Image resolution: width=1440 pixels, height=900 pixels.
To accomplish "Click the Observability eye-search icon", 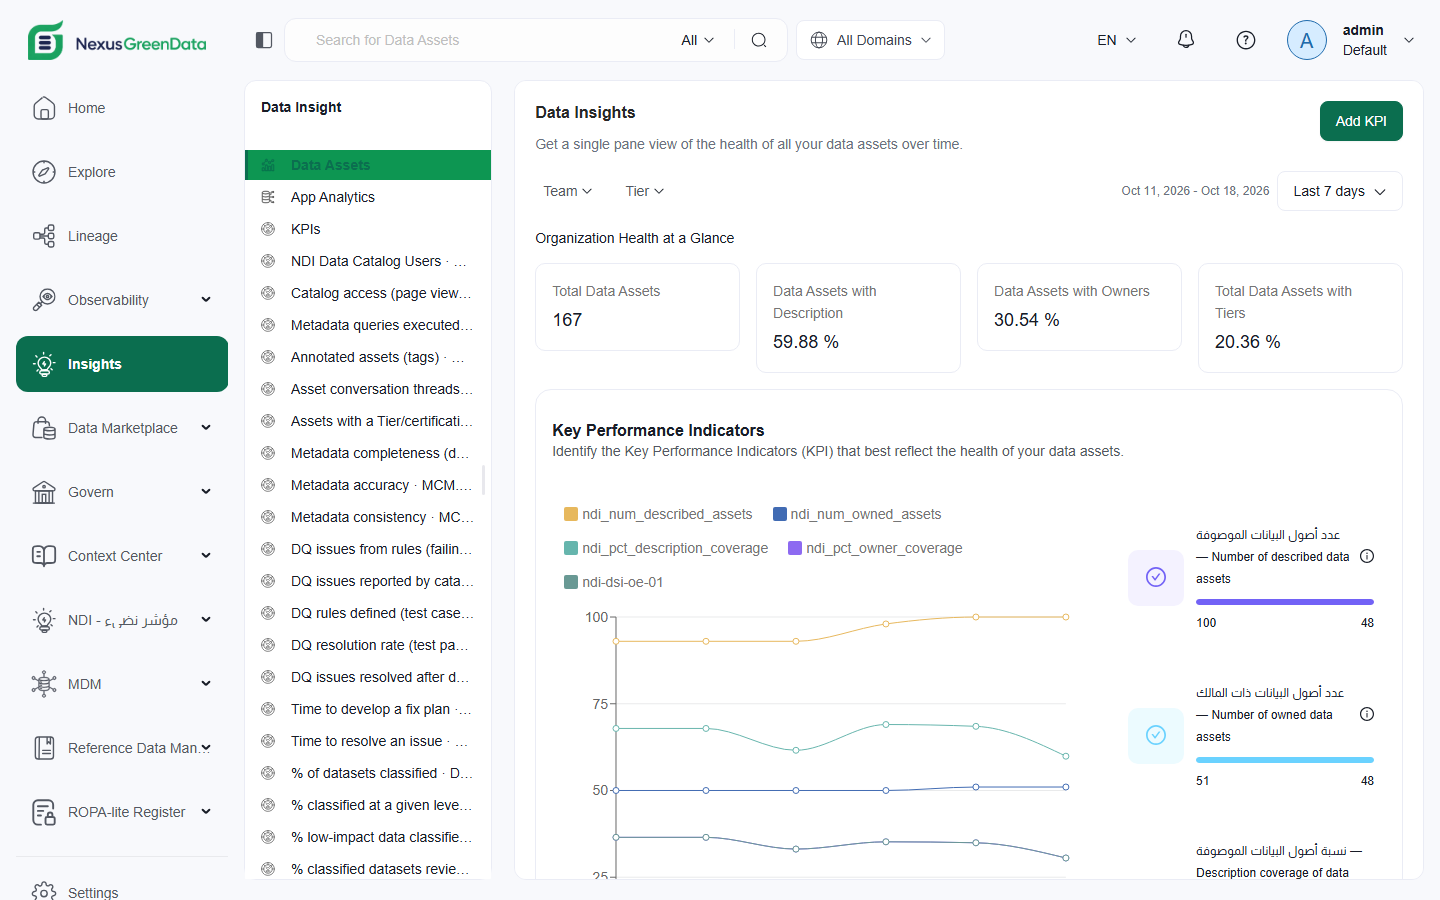I will pyautogui.click(x=44, y=300).
